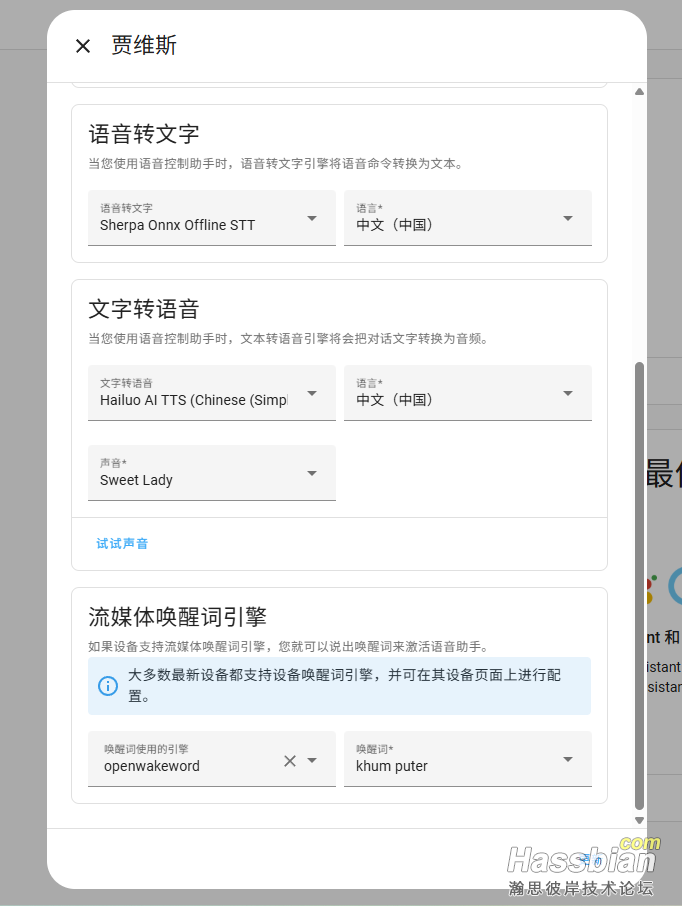The width and height of the screenshot is (682, 906).
Task: Click the 贾维斯 dialog title
Action: [x=144, y=45]
